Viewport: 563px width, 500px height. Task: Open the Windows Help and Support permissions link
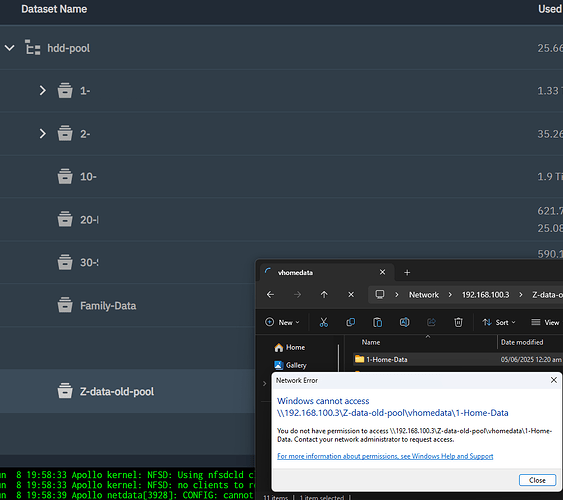(385, 456)
